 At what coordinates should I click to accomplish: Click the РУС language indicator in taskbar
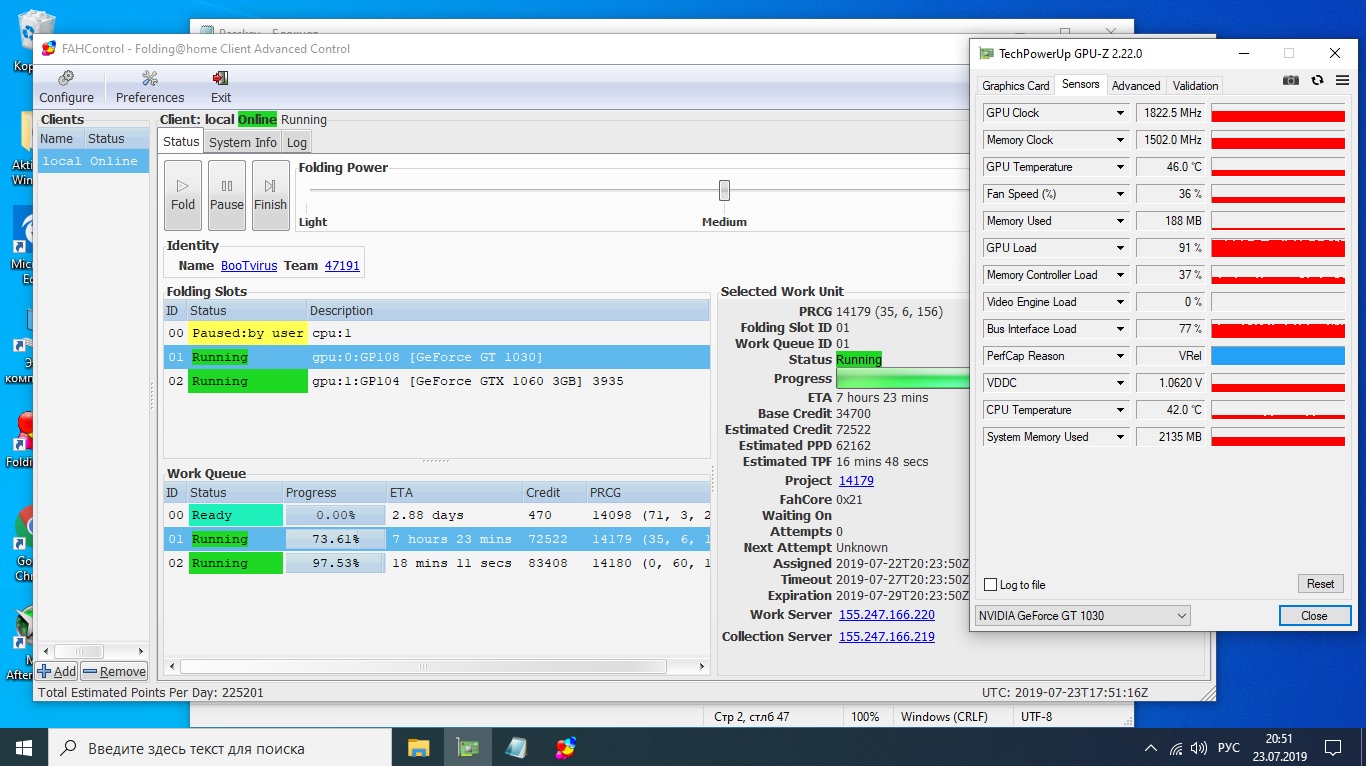1229,748
